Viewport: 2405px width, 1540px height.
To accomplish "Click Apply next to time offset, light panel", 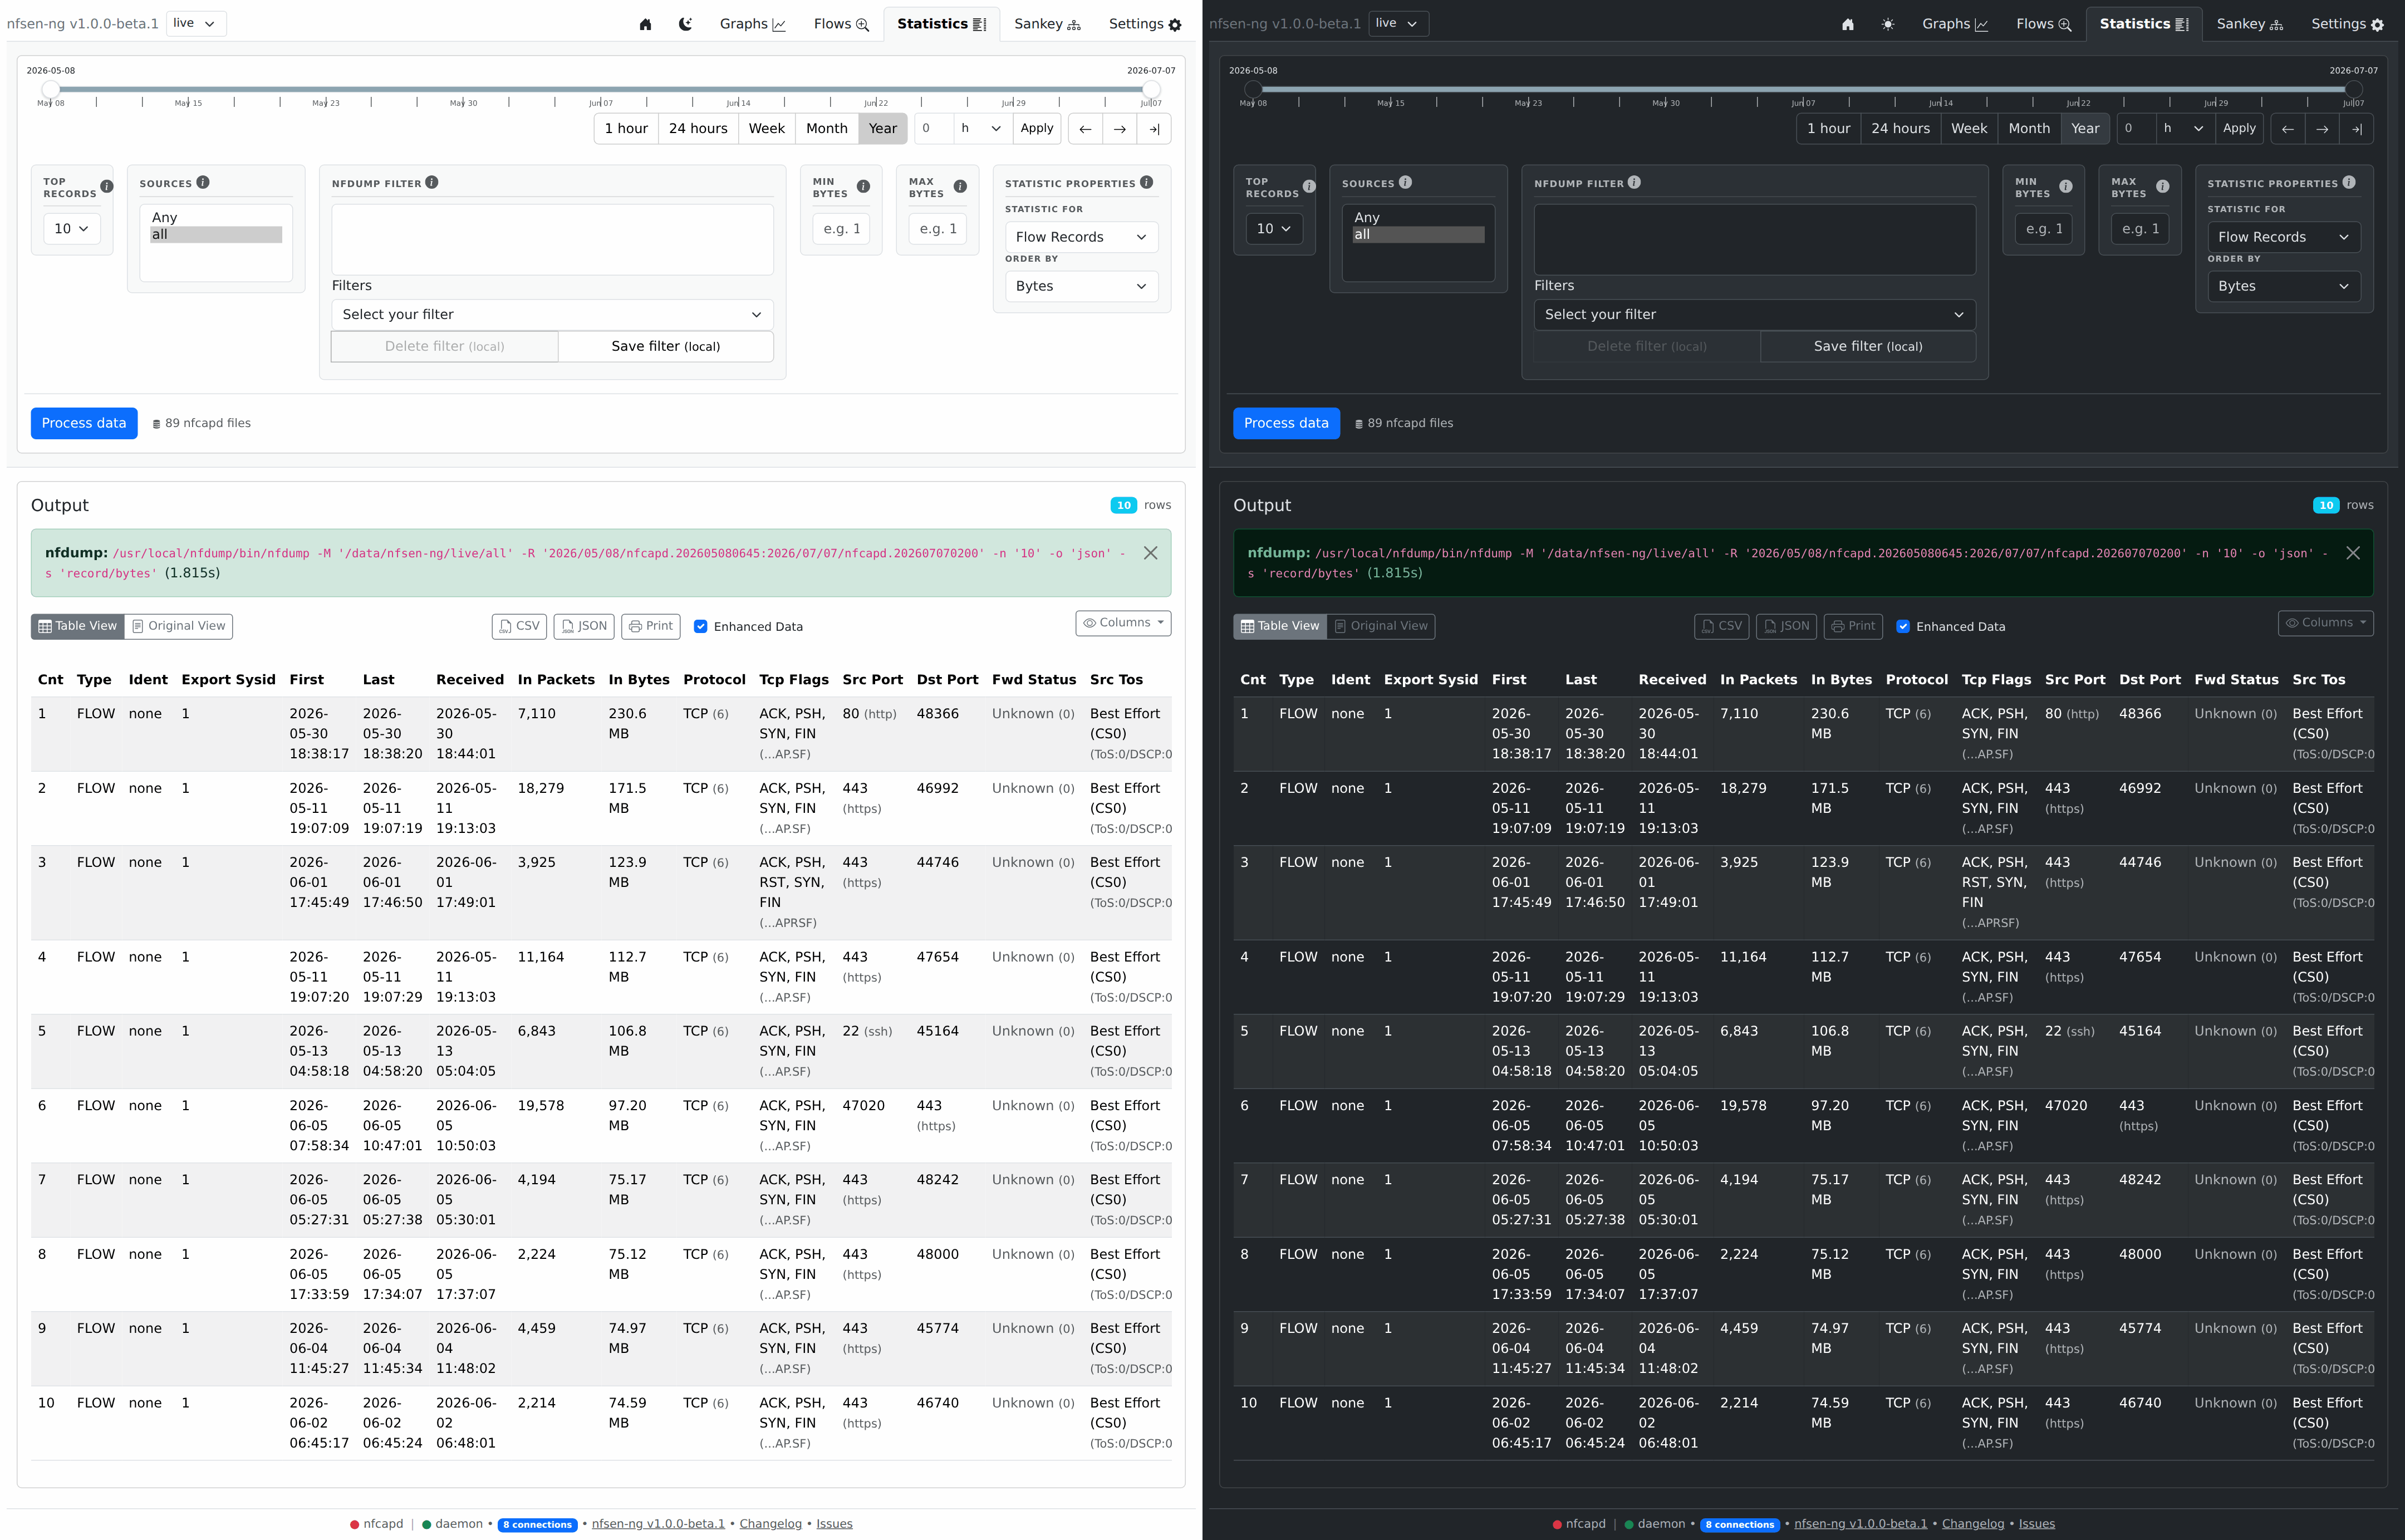I will point(1037,128).
